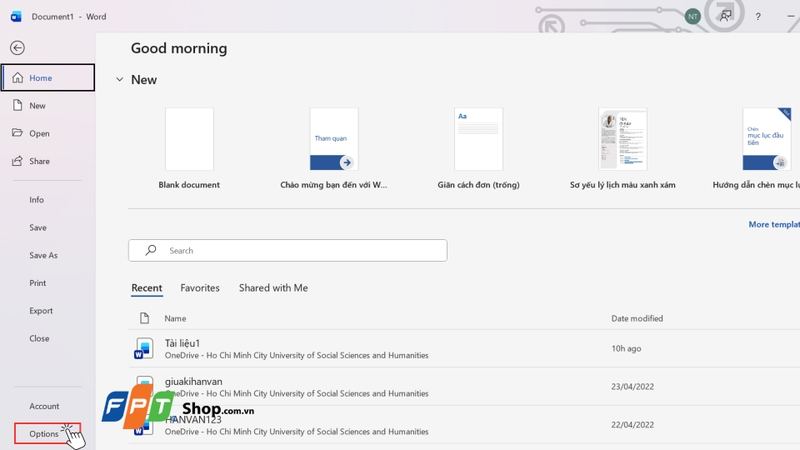800x450 pixels.
Task: Switch to the Favorites tab
Action: (200, 288)
